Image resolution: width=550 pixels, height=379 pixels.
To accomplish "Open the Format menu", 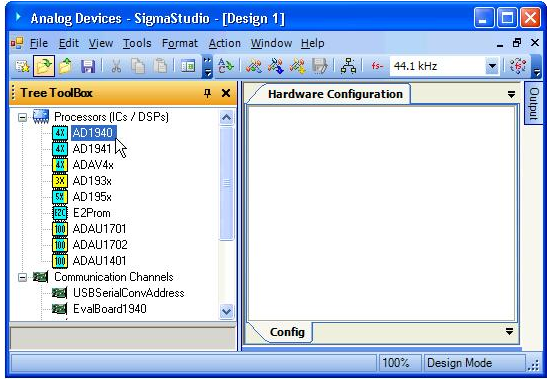I will tap(180, 43).
